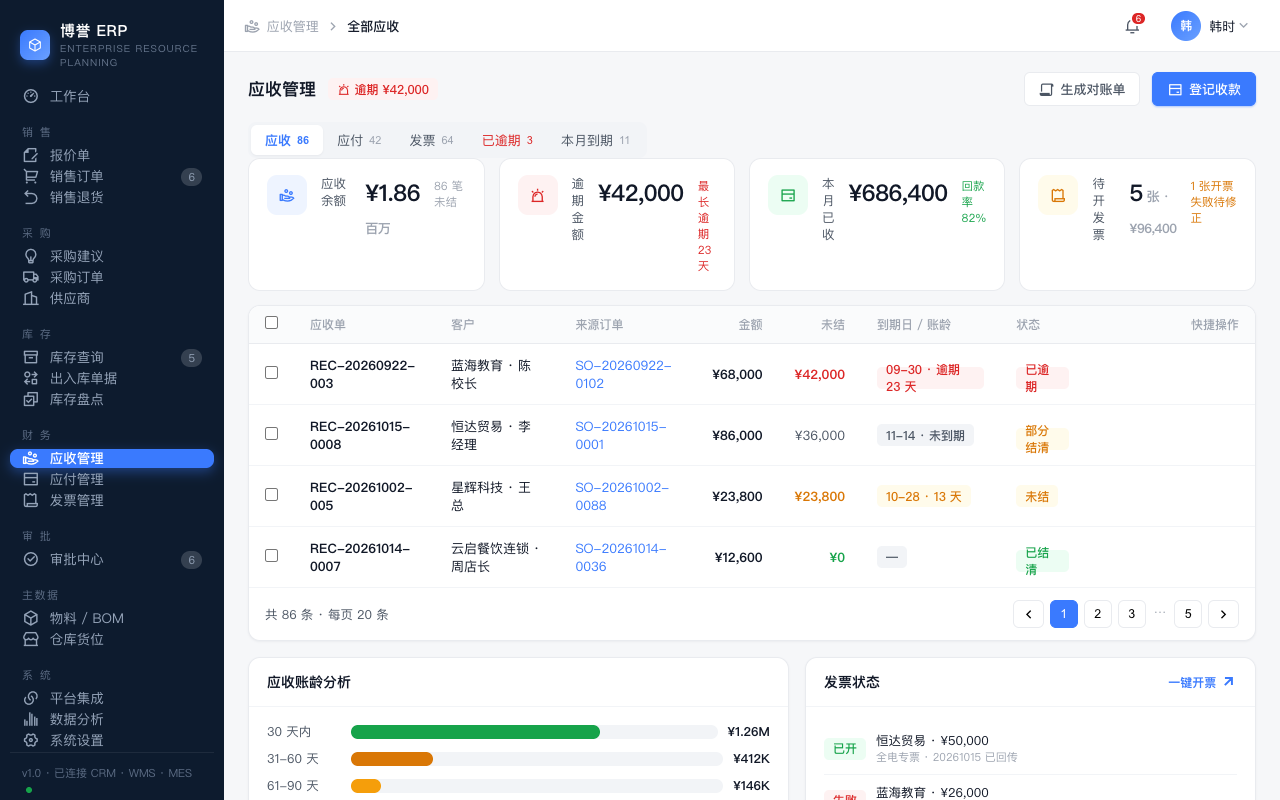Check the row REC-20261002-005
Screen dimensions: 1280x800
click(x=271, y=494)
